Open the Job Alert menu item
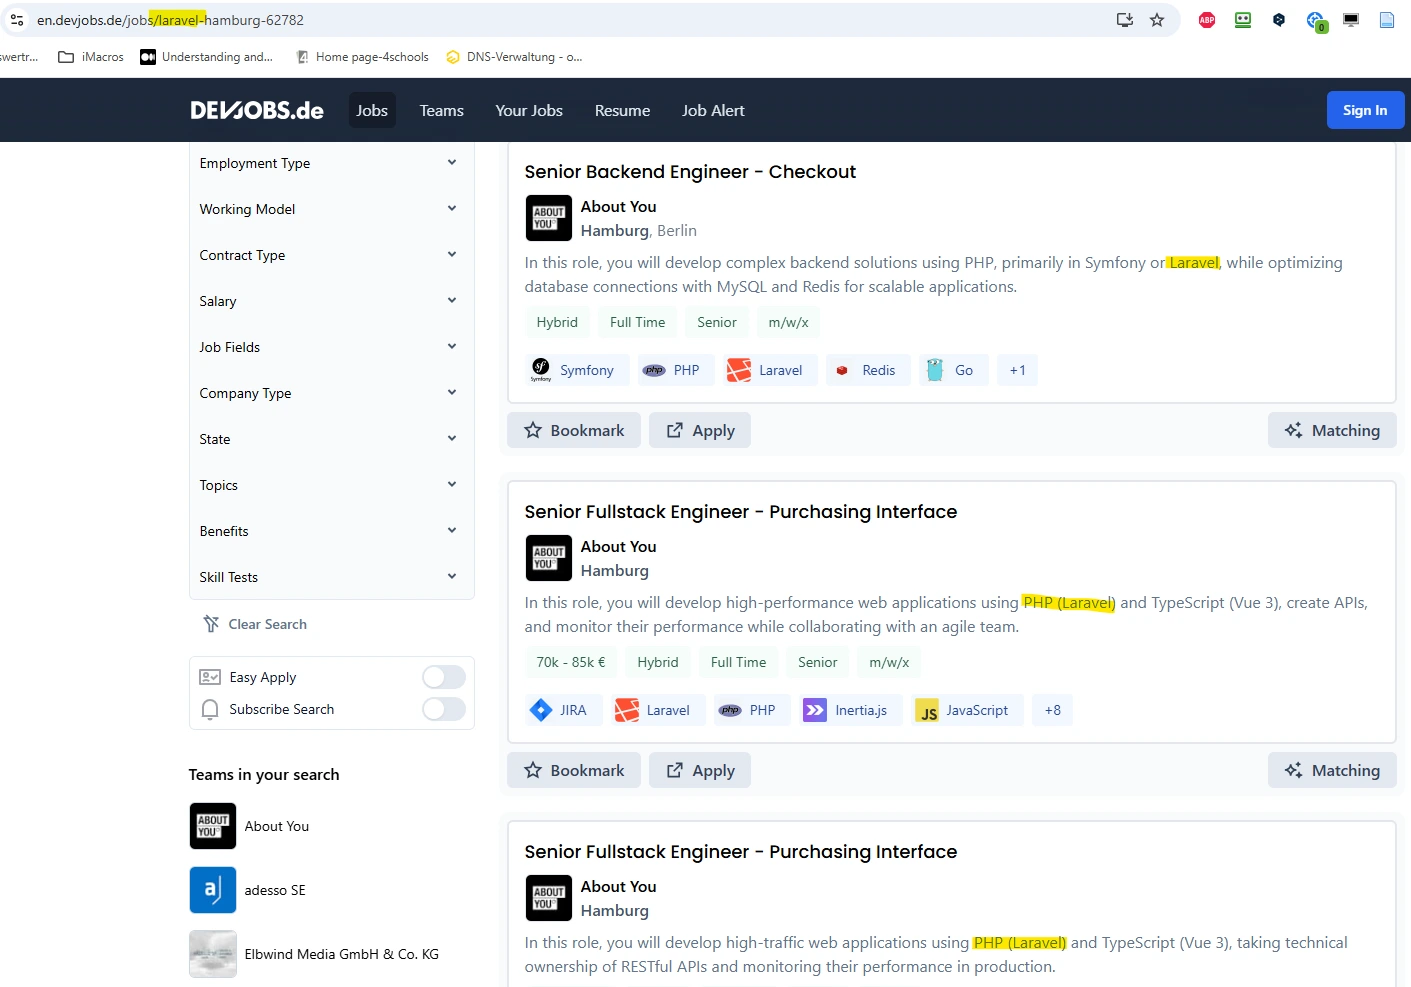The width and height of the screenshot is (1411, 987). [713, 110]
